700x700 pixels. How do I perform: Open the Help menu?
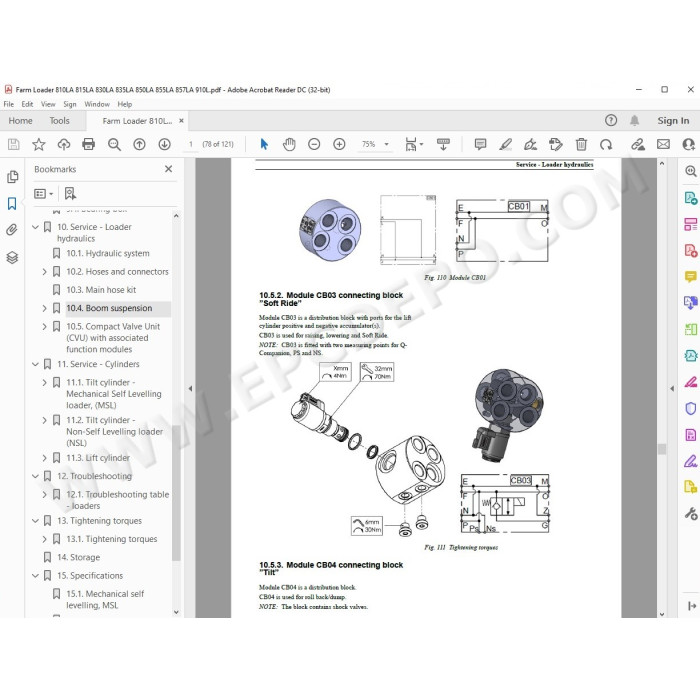(x=125, y=104)
